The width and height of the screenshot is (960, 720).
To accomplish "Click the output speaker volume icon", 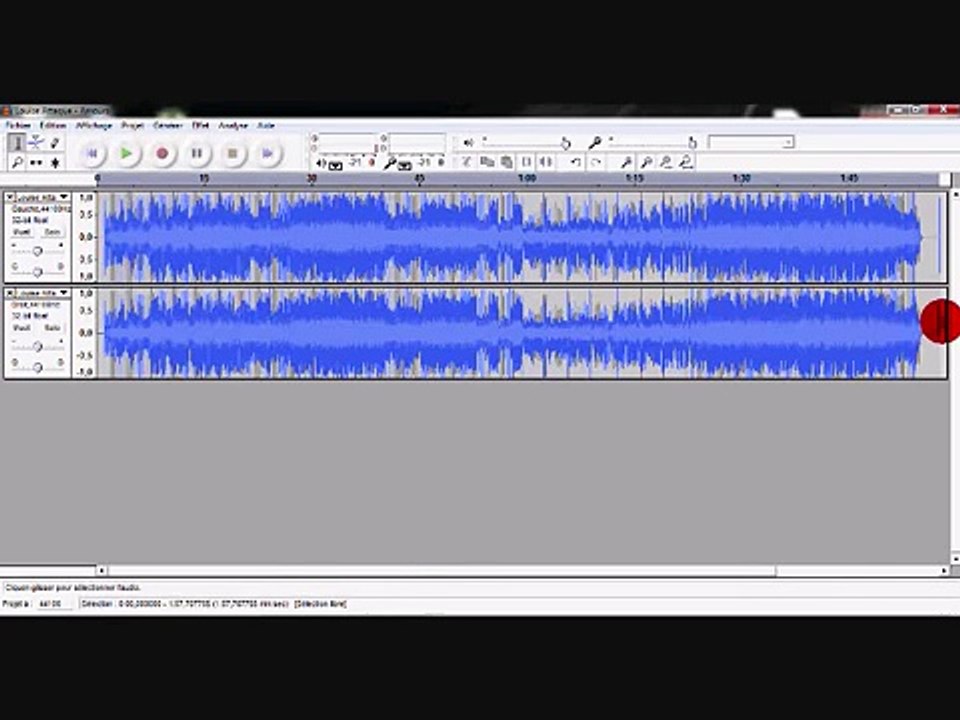I will [x=468, y=143].
